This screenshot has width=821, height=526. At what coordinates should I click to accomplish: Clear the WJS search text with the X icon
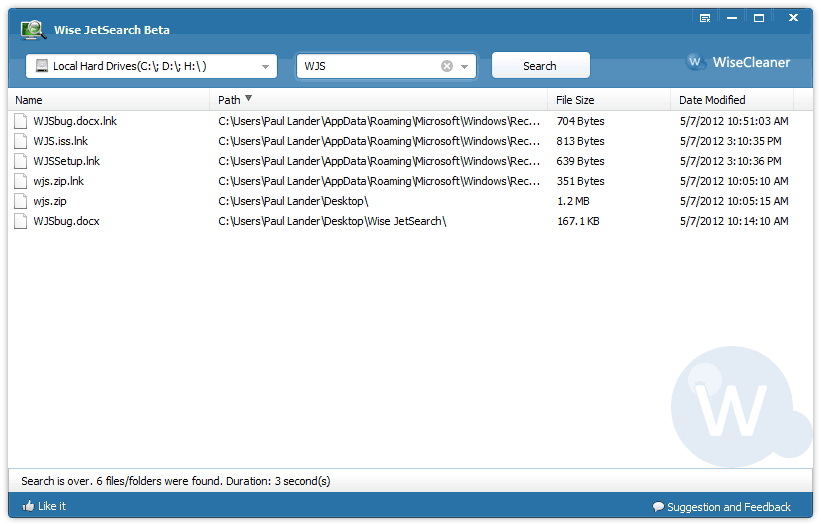pos(447,66)
